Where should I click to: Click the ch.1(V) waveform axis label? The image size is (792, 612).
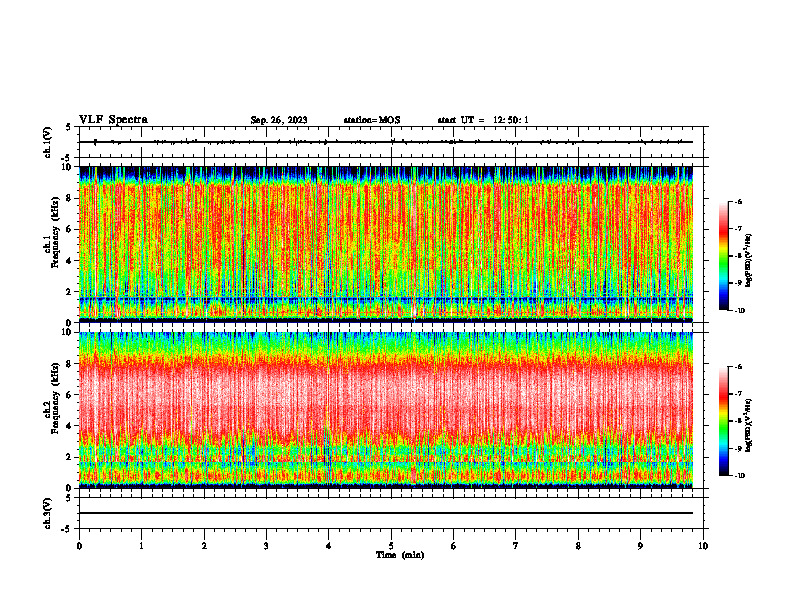click(x=48, y=142)
